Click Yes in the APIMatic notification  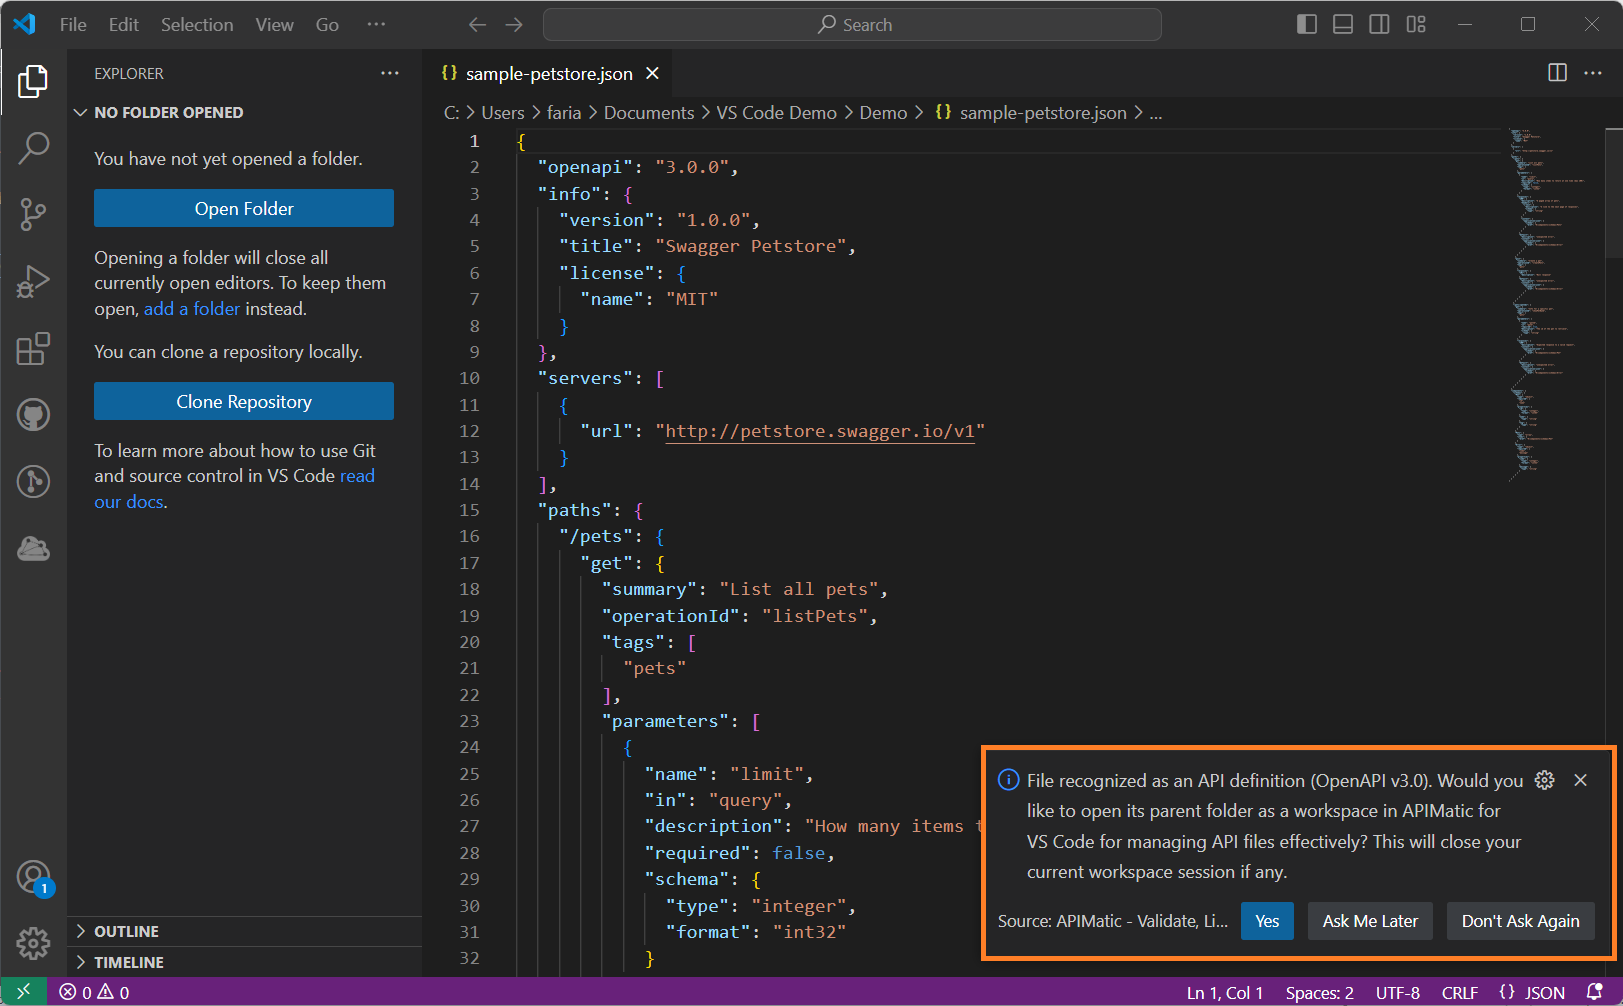coord(1267,921)
